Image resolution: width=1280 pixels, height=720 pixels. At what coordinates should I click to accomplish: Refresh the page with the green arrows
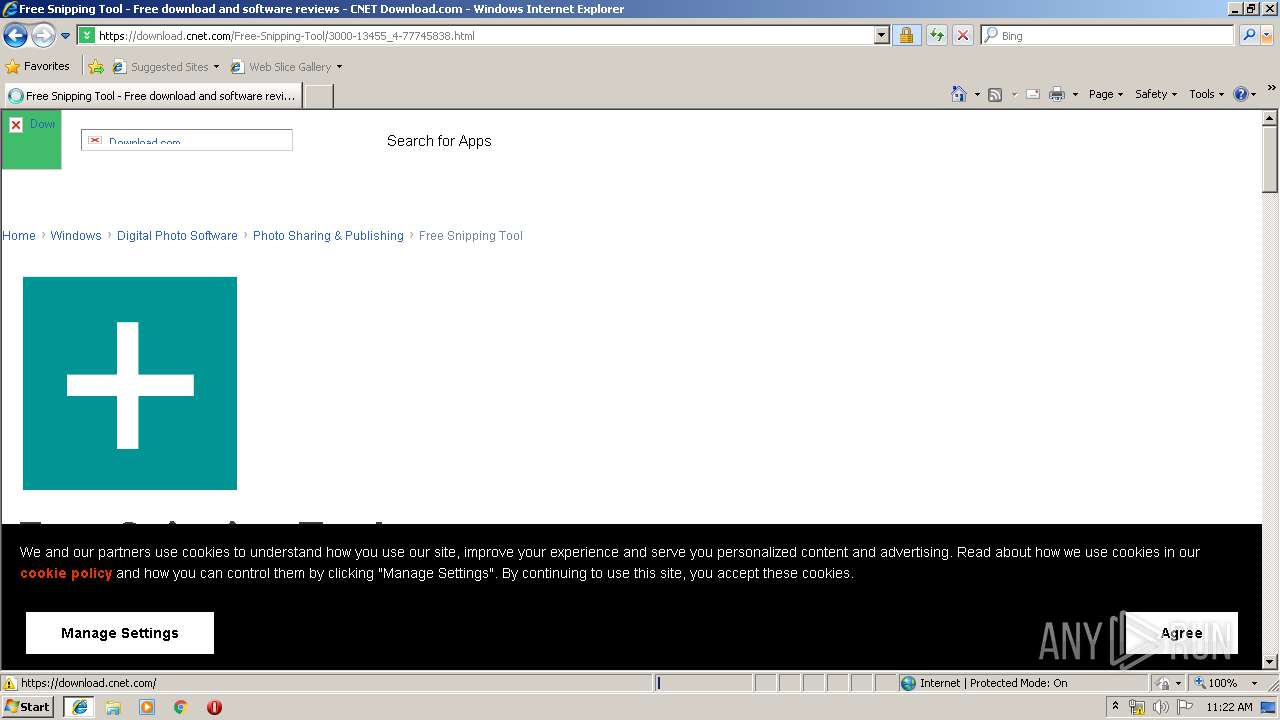point(937,35)
